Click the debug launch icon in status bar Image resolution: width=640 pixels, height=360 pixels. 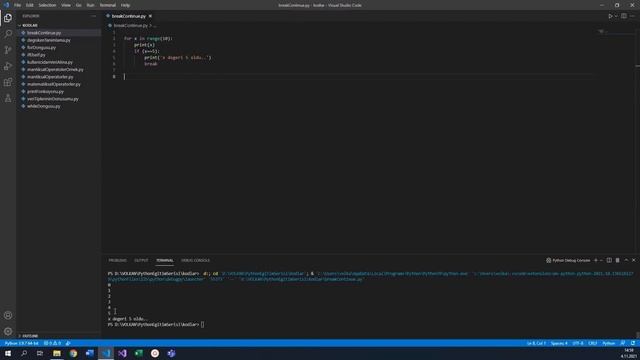point(68,343)
